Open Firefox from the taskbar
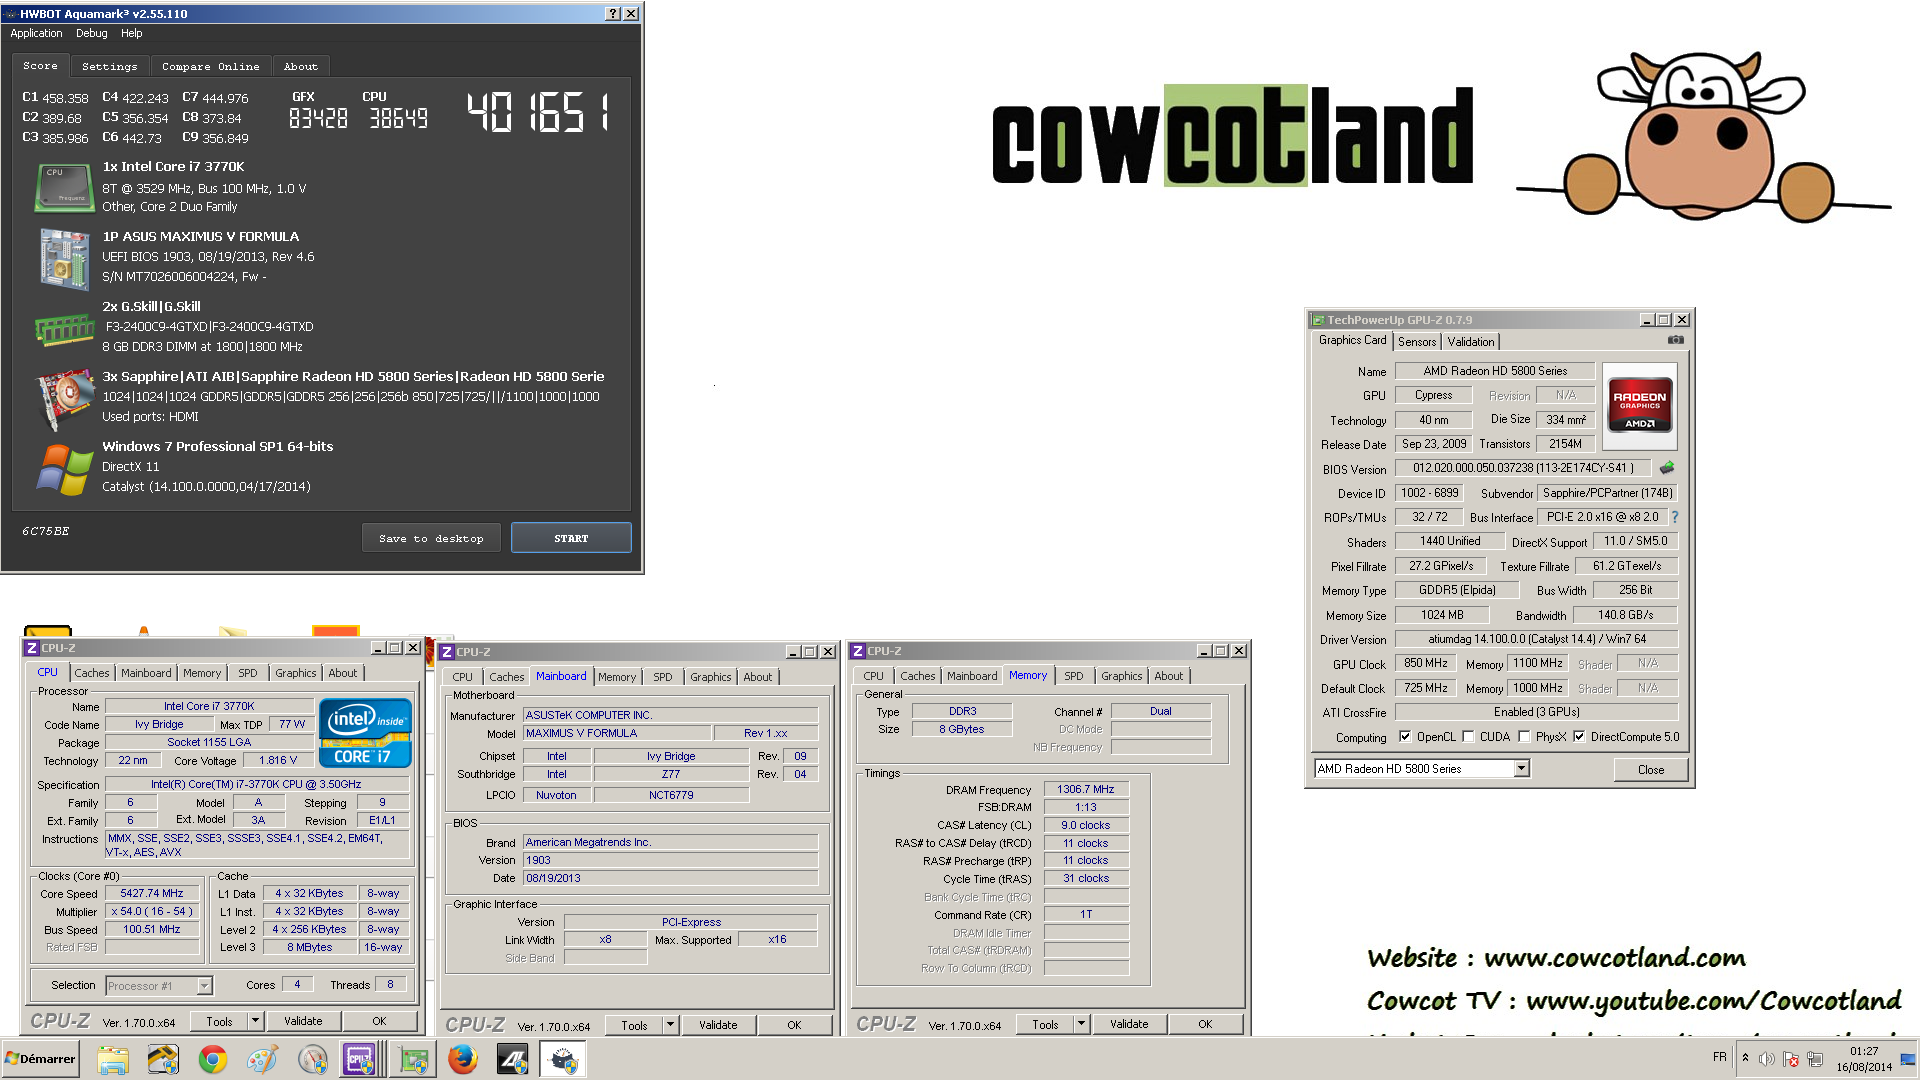The height and width of the screenshot is (1080, 1920). [x=462, y=1059]
